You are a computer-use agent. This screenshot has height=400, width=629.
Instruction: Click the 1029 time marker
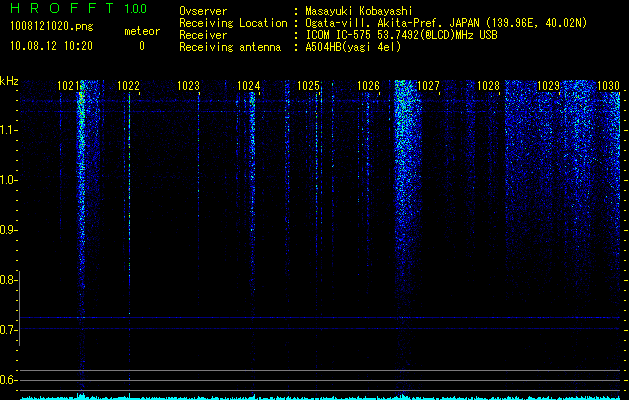[x=548, y=86]
